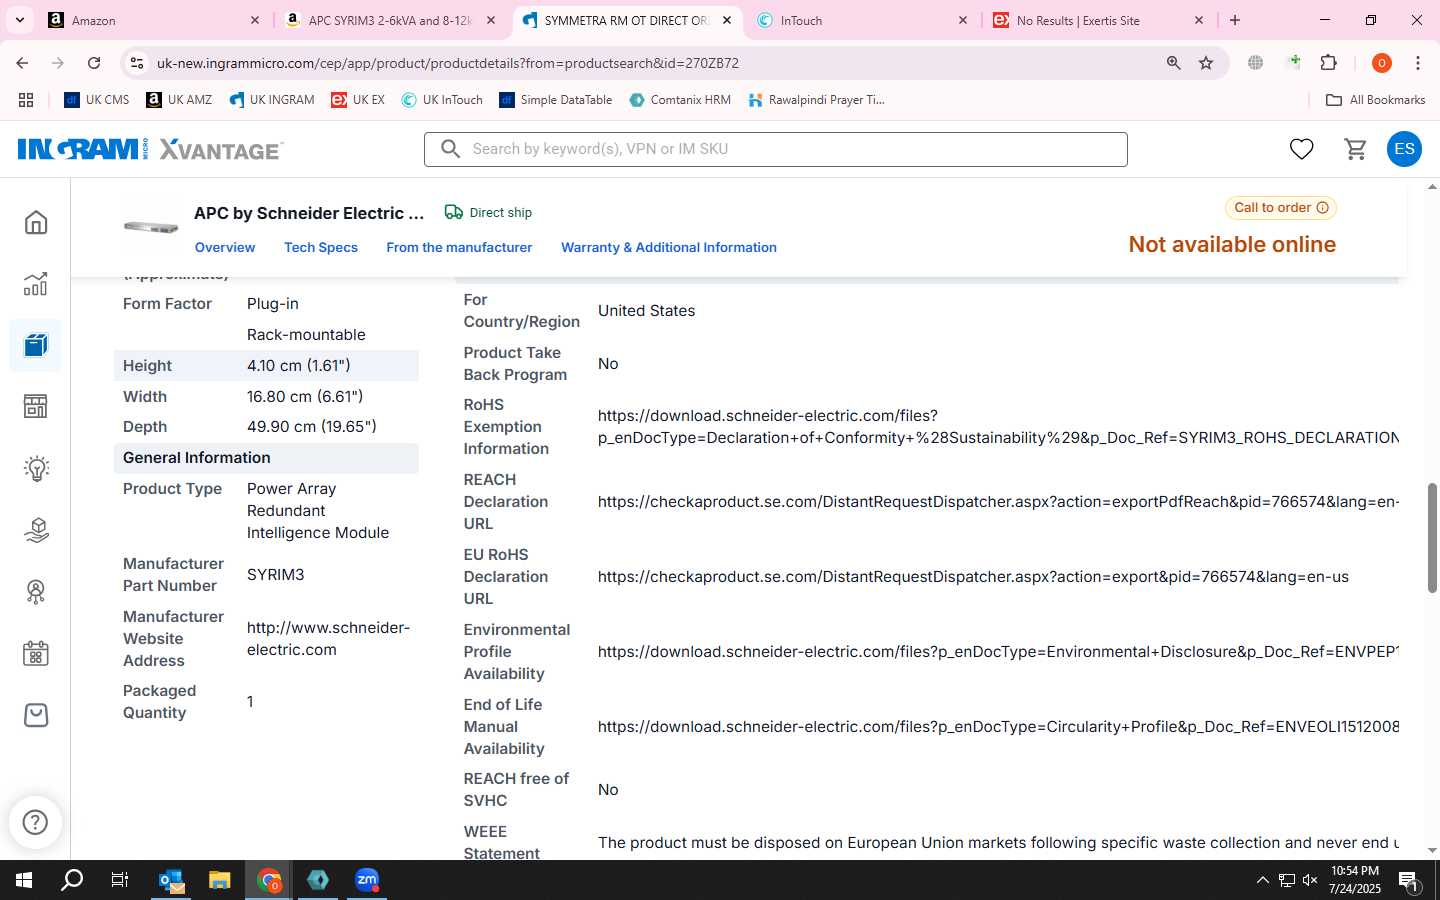Image resolution: width=1440 pixels, height=900 pixels.
Task: Open the Home icon in left sidebar
Action: tap(36, 222)
